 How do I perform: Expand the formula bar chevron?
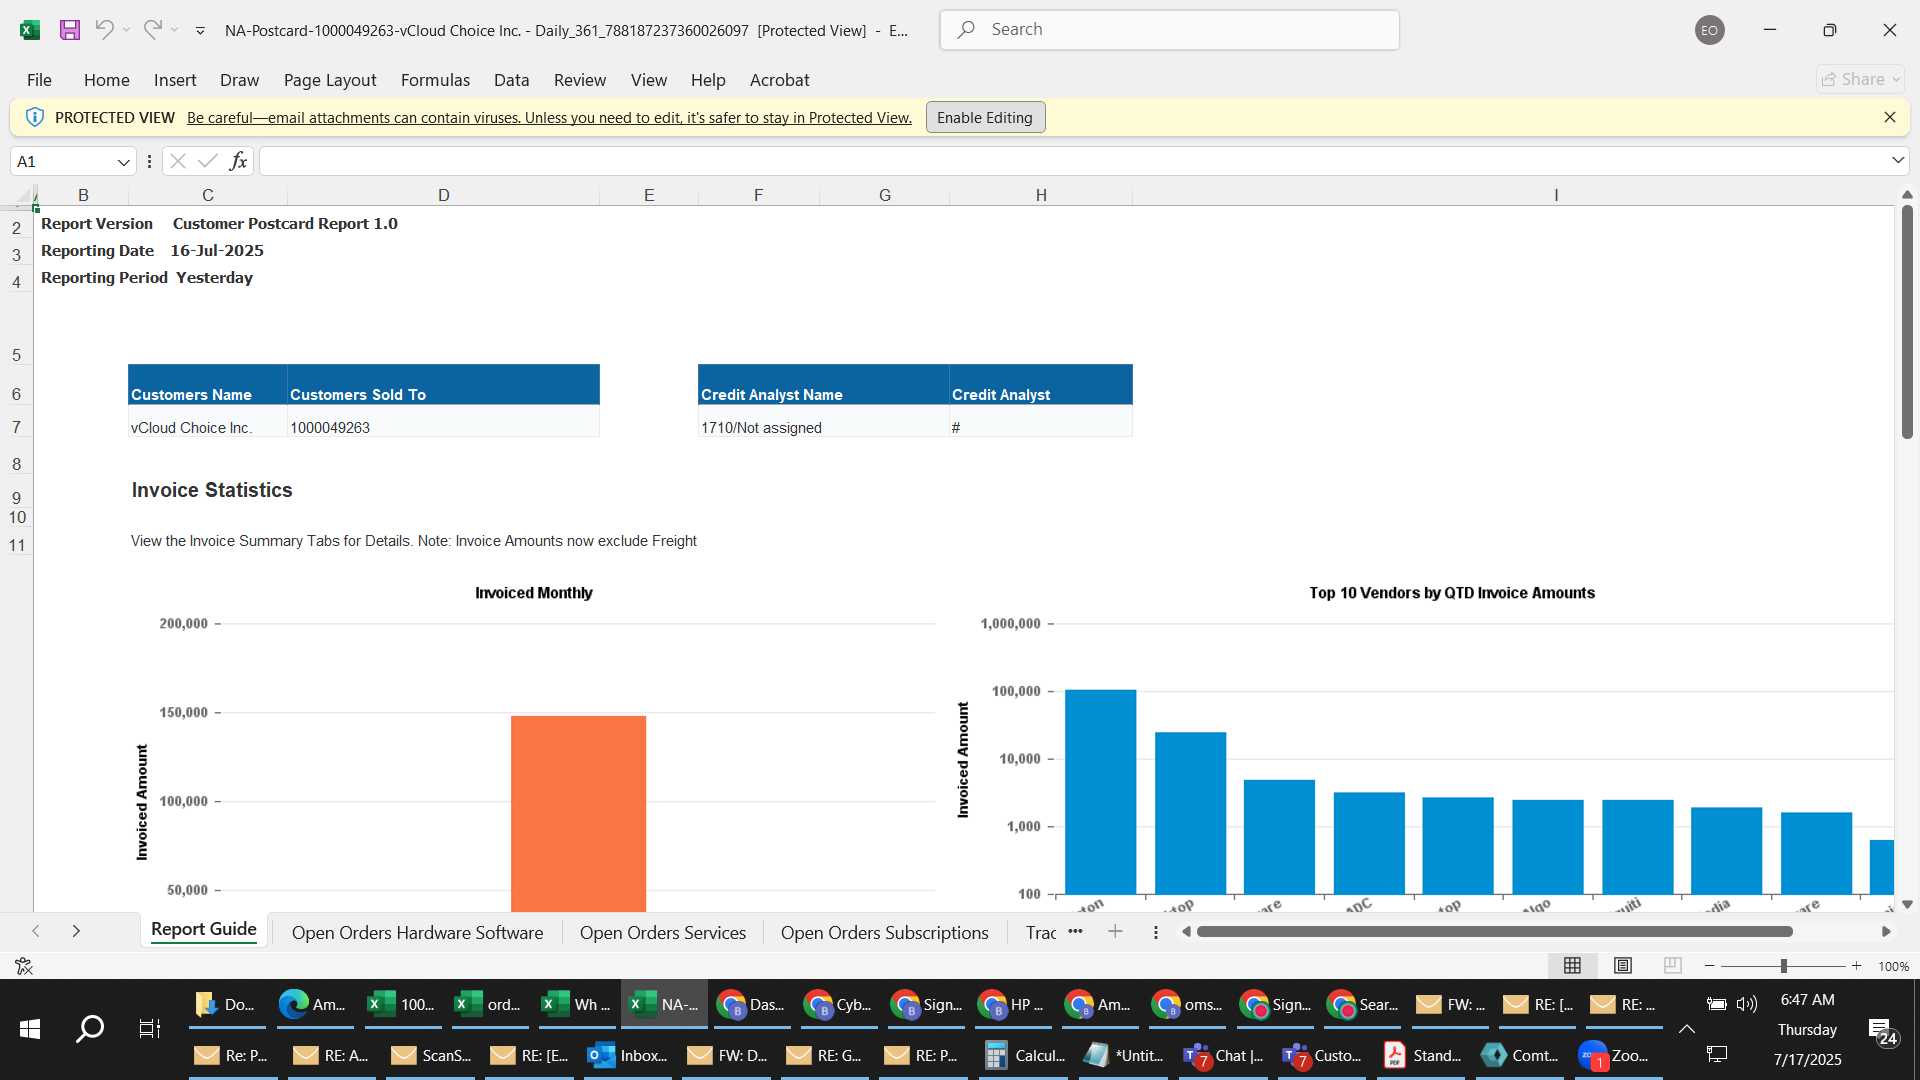[1898, 161]
